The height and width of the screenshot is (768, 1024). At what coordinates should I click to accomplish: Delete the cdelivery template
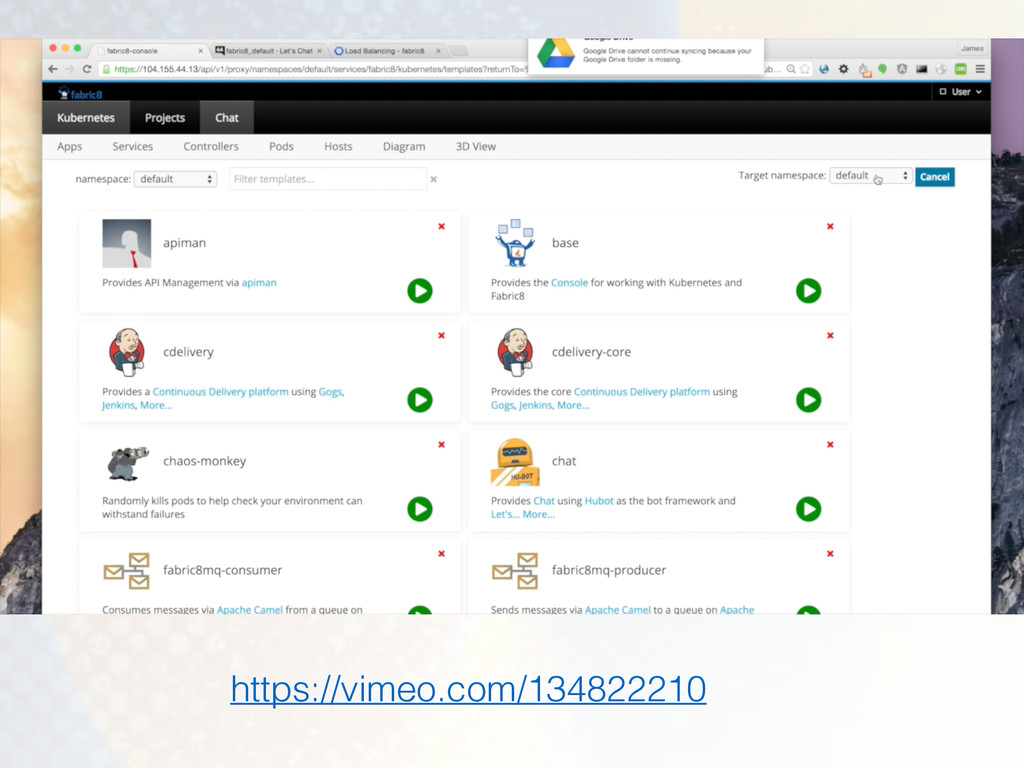(x=441, y=336)
